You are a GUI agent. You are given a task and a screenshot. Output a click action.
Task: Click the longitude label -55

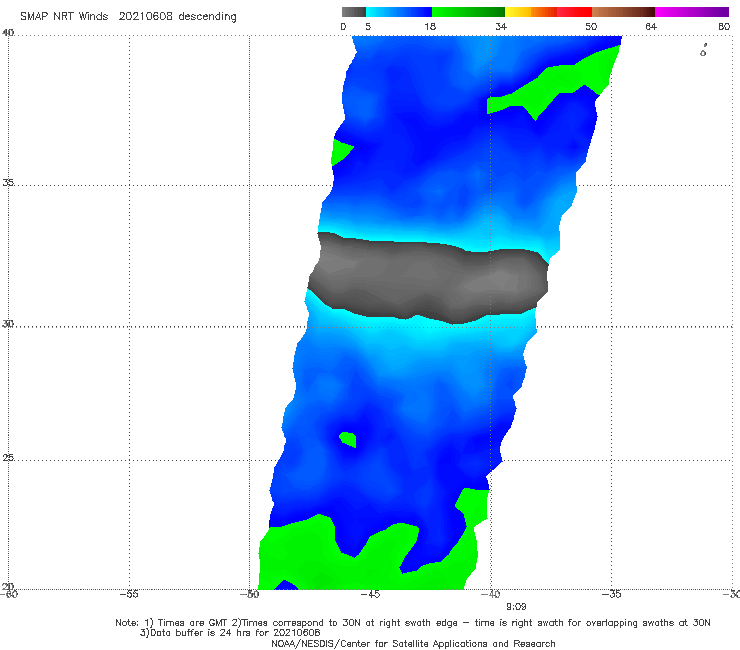click(129, 594)
